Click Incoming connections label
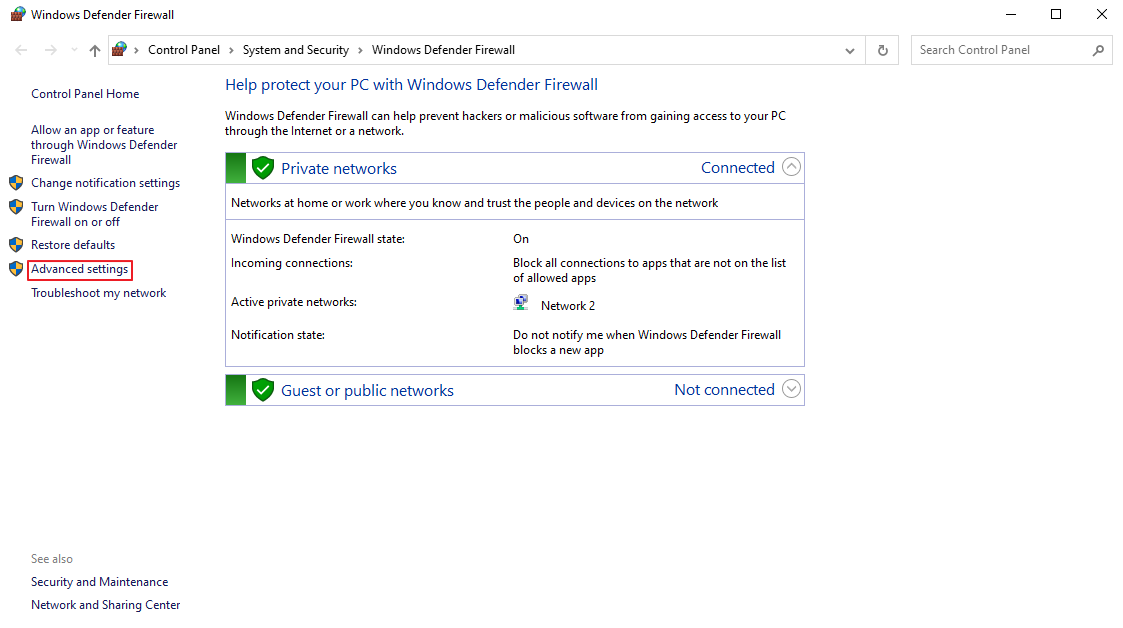The width and height of the screenshot is (1123, 628). (291, 263)
